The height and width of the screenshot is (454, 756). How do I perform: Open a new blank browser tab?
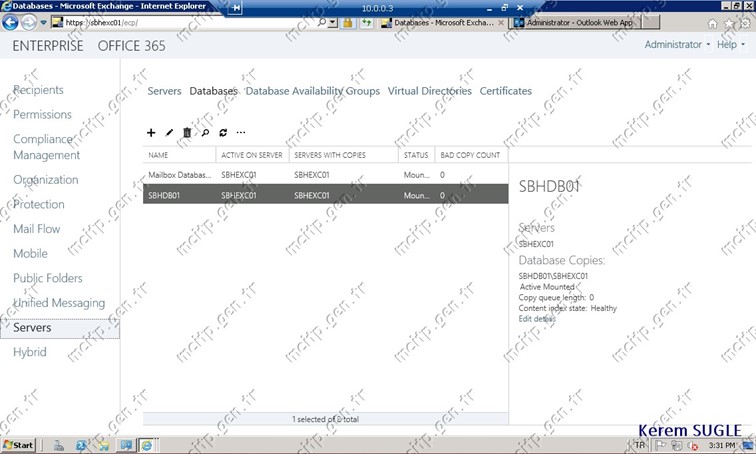point(650,22)
